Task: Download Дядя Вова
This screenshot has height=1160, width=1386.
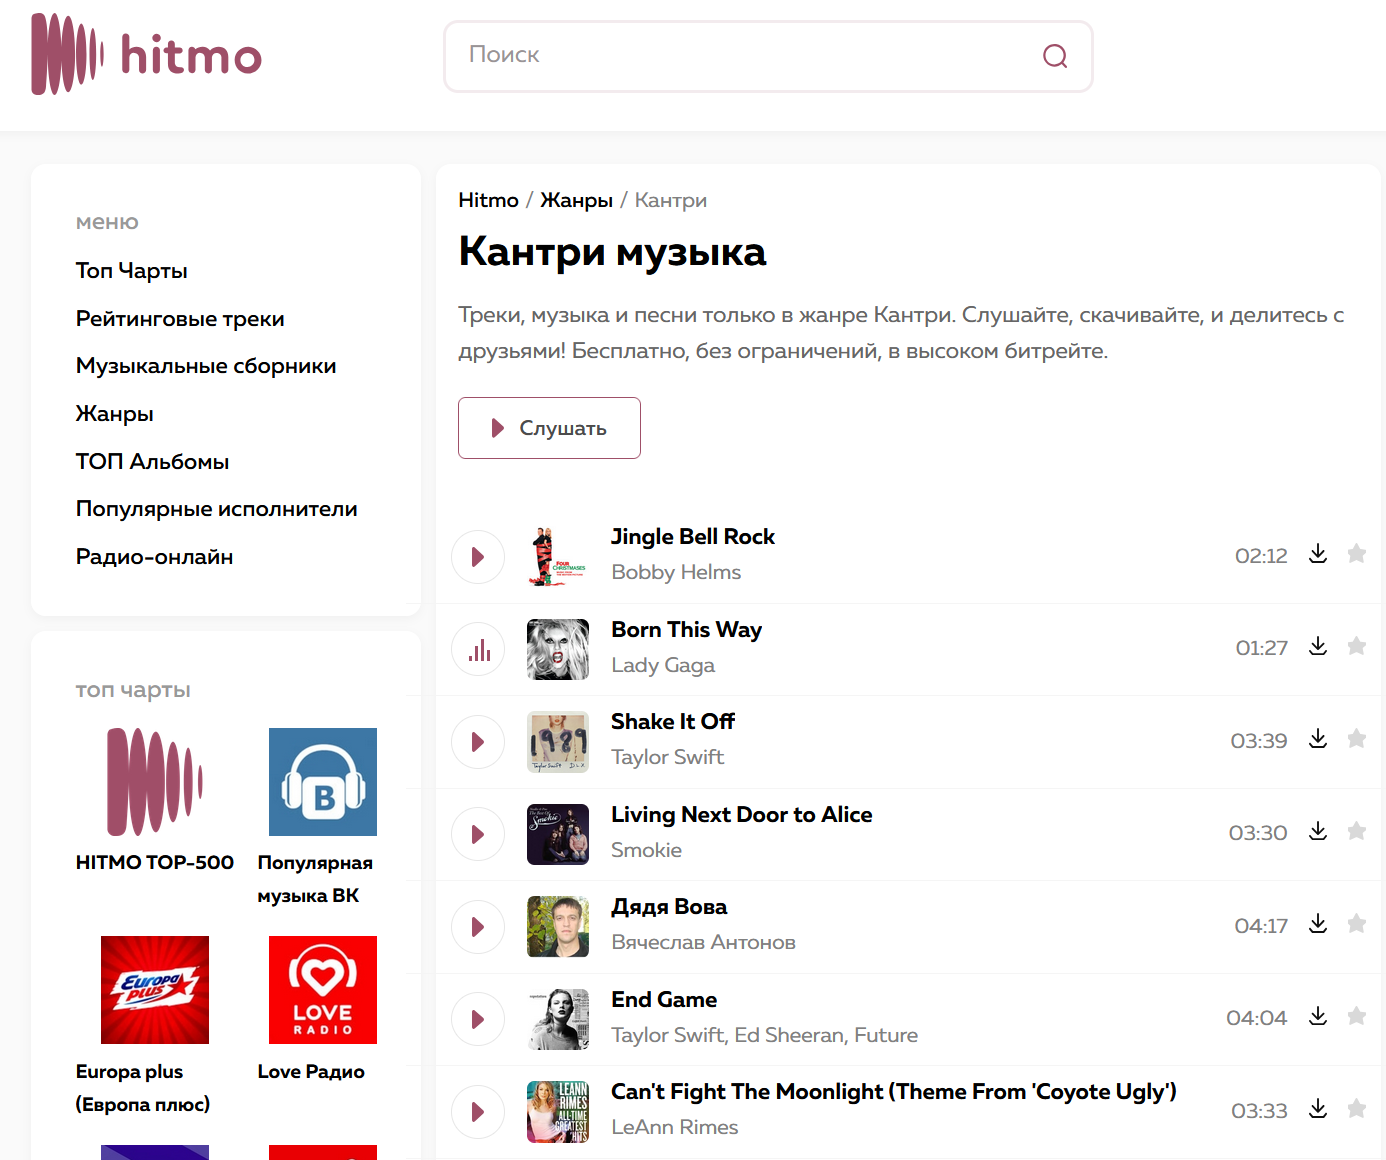Action: tap(1318, 924)
